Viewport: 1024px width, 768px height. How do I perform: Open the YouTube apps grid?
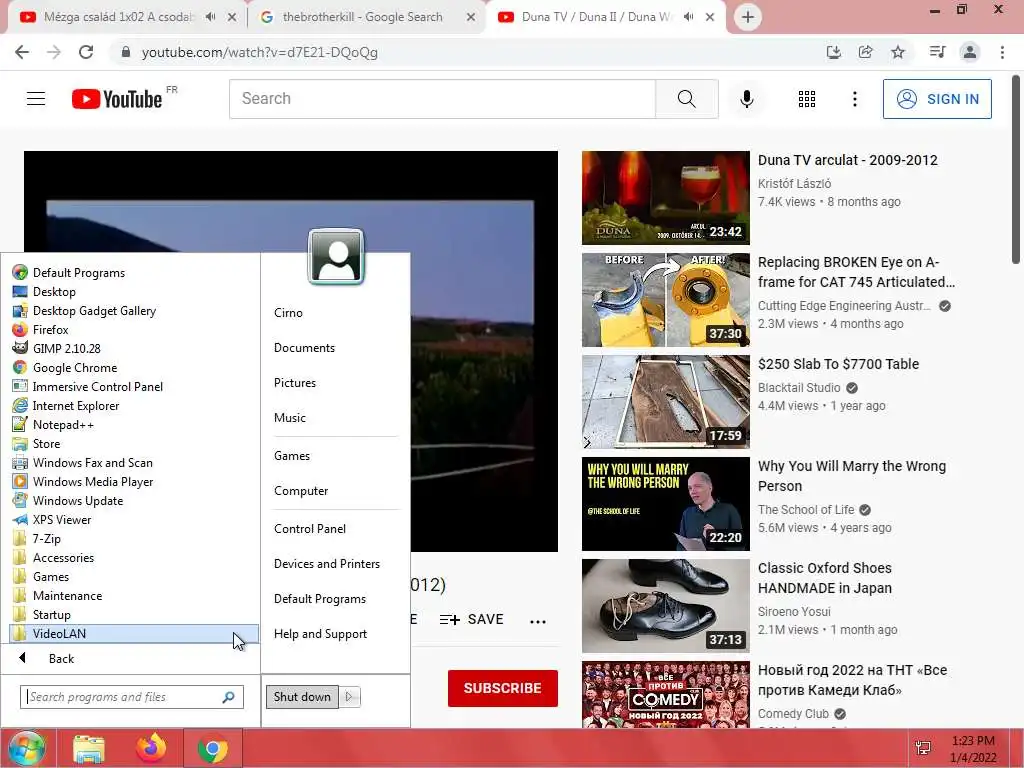807,99
